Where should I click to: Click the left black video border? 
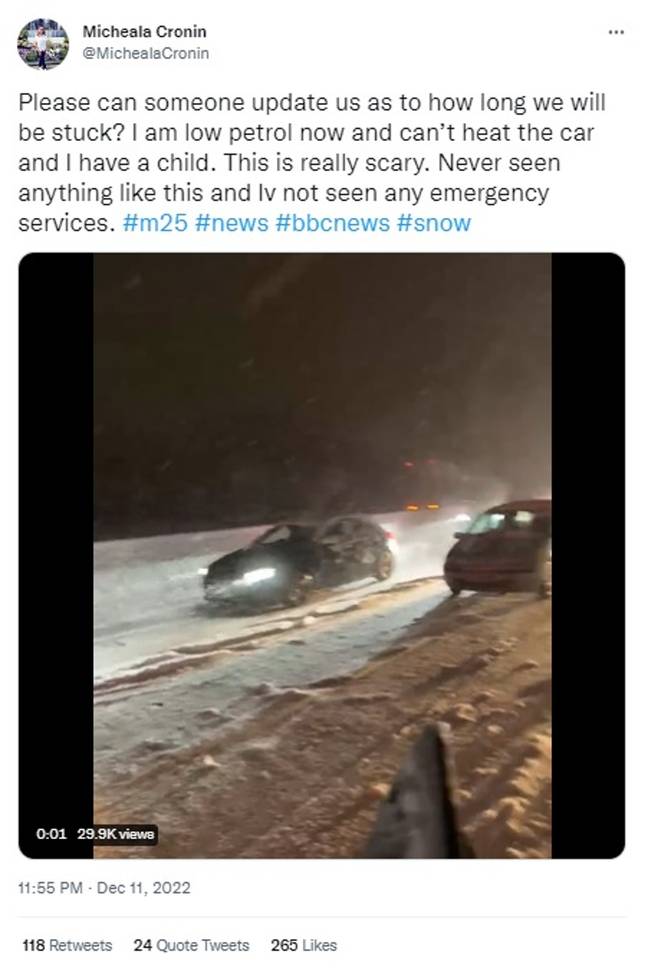click(x=56, y=555)
